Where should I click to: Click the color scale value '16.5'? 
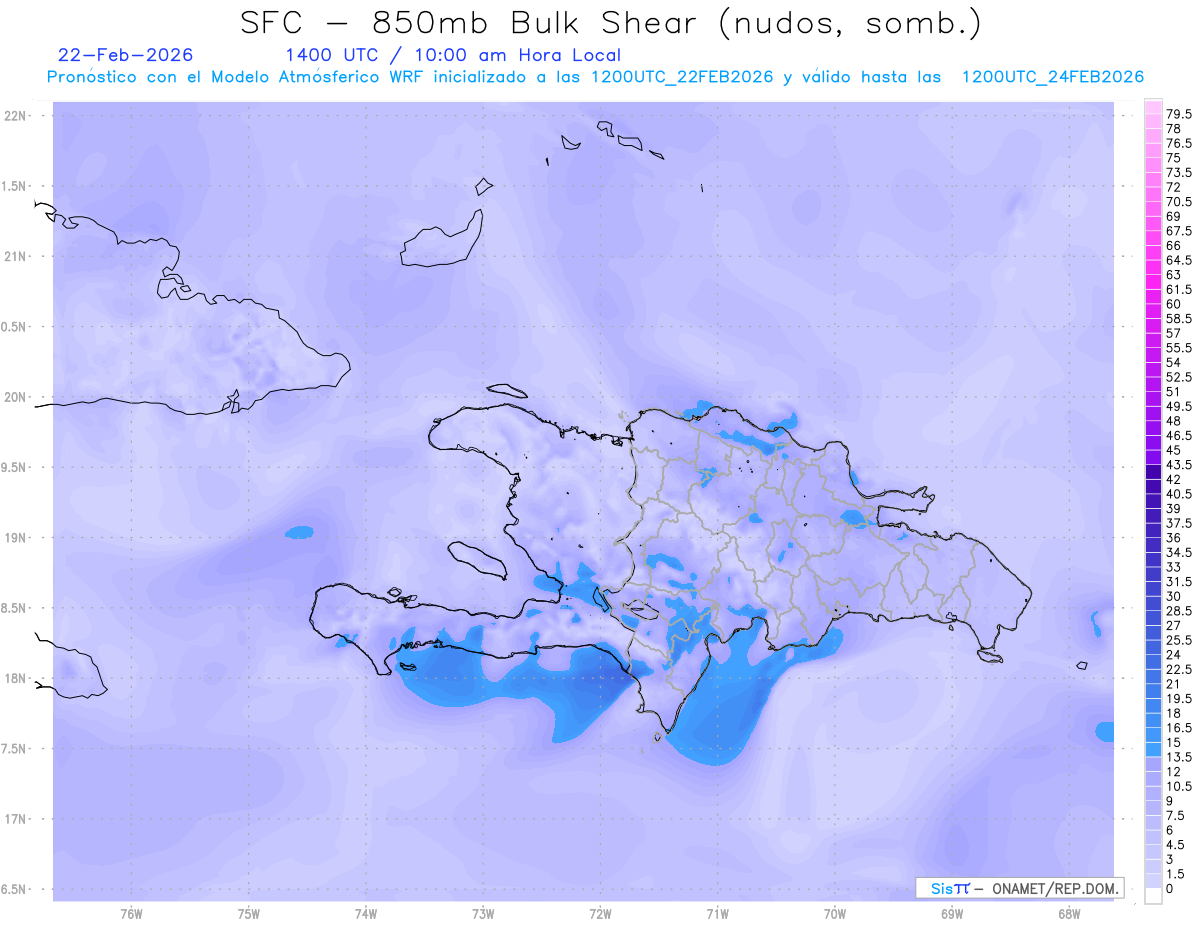pos(1179,728)
